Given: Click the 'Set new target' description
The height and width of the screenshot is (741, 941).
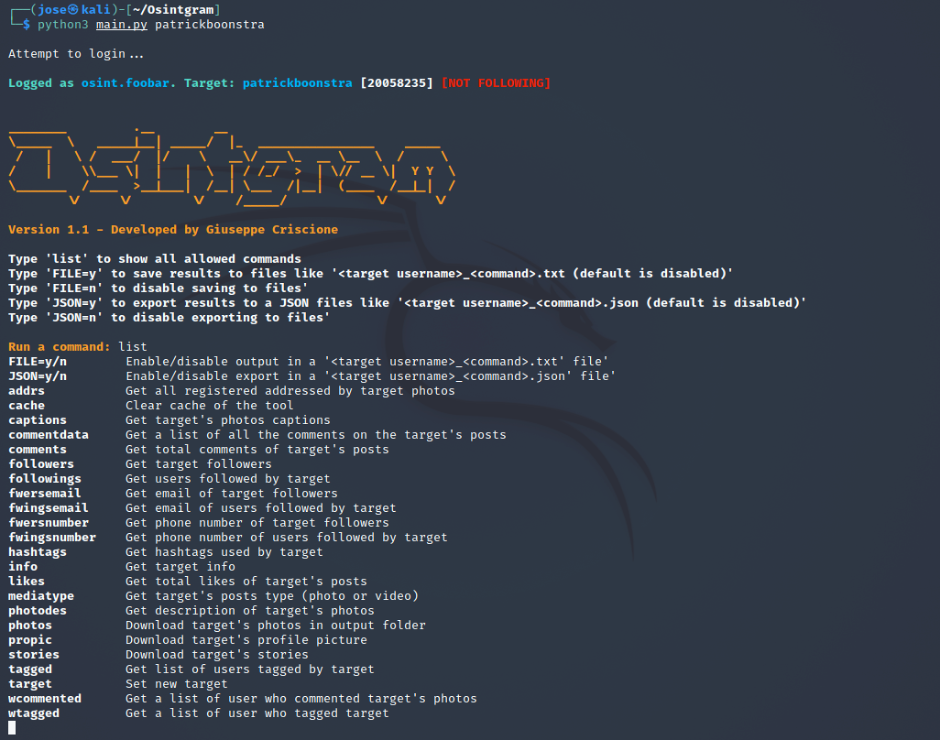Looking at the screenshot, I should coord(176,683).
